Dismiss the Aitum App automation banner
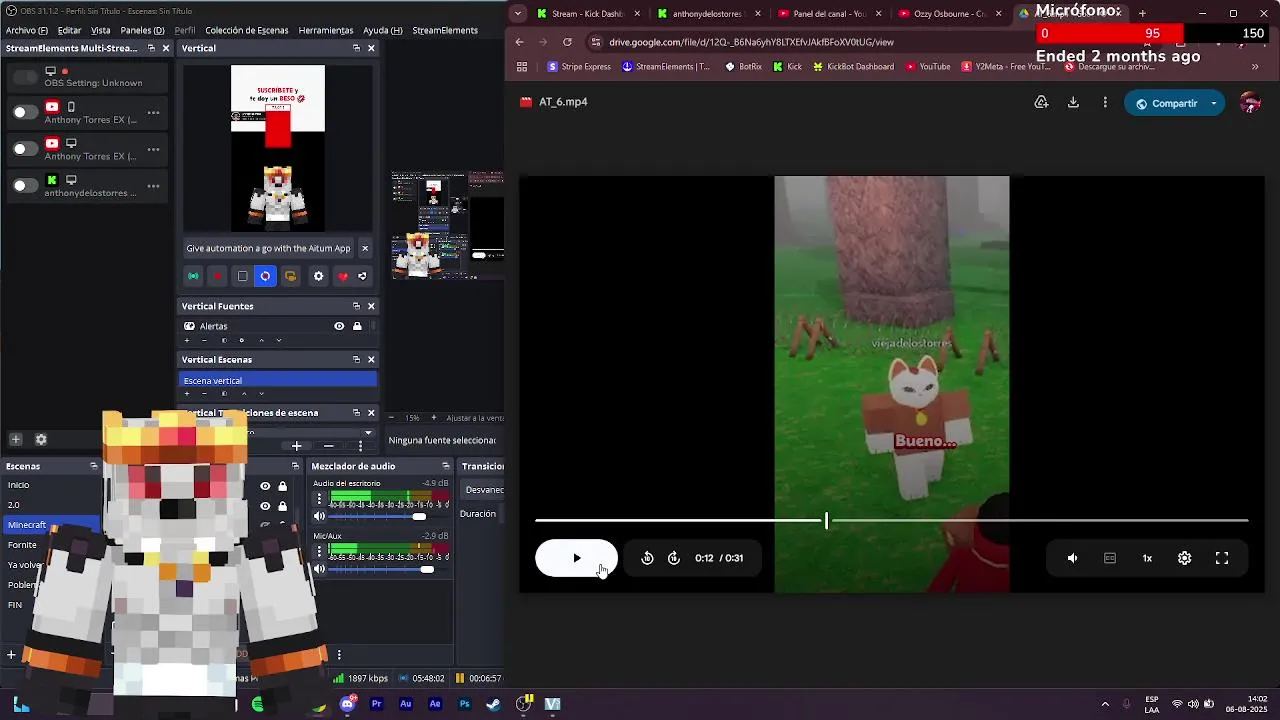Screen dimensions: 1280x720 (x=365, y=248)
